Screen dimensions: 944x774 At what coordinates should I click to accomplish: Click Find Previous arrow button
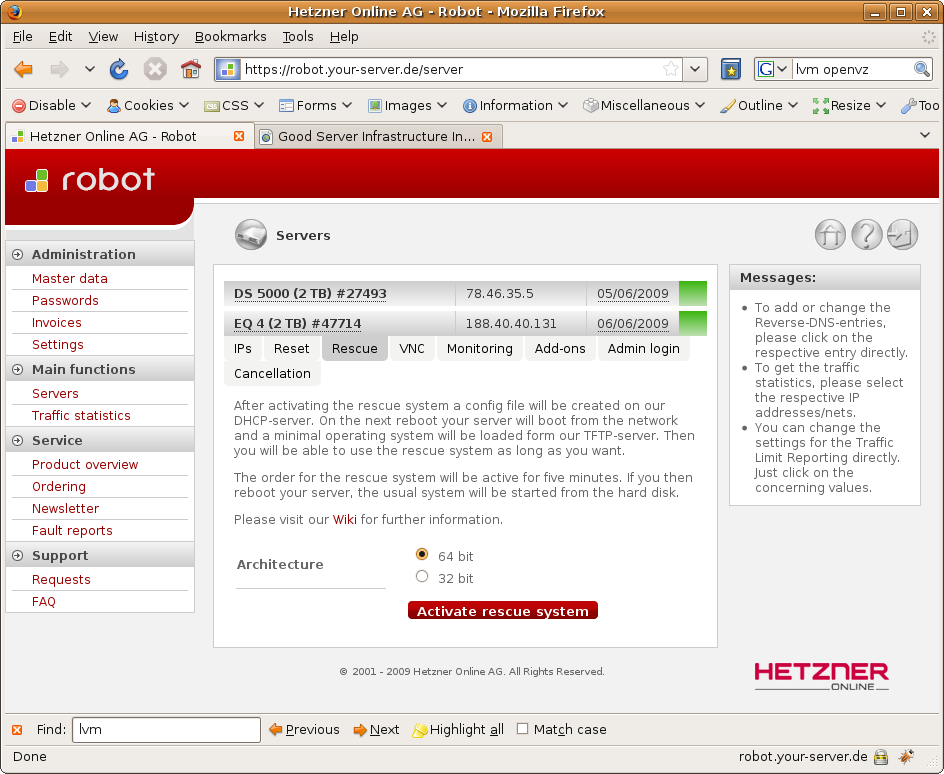[305, 729]
